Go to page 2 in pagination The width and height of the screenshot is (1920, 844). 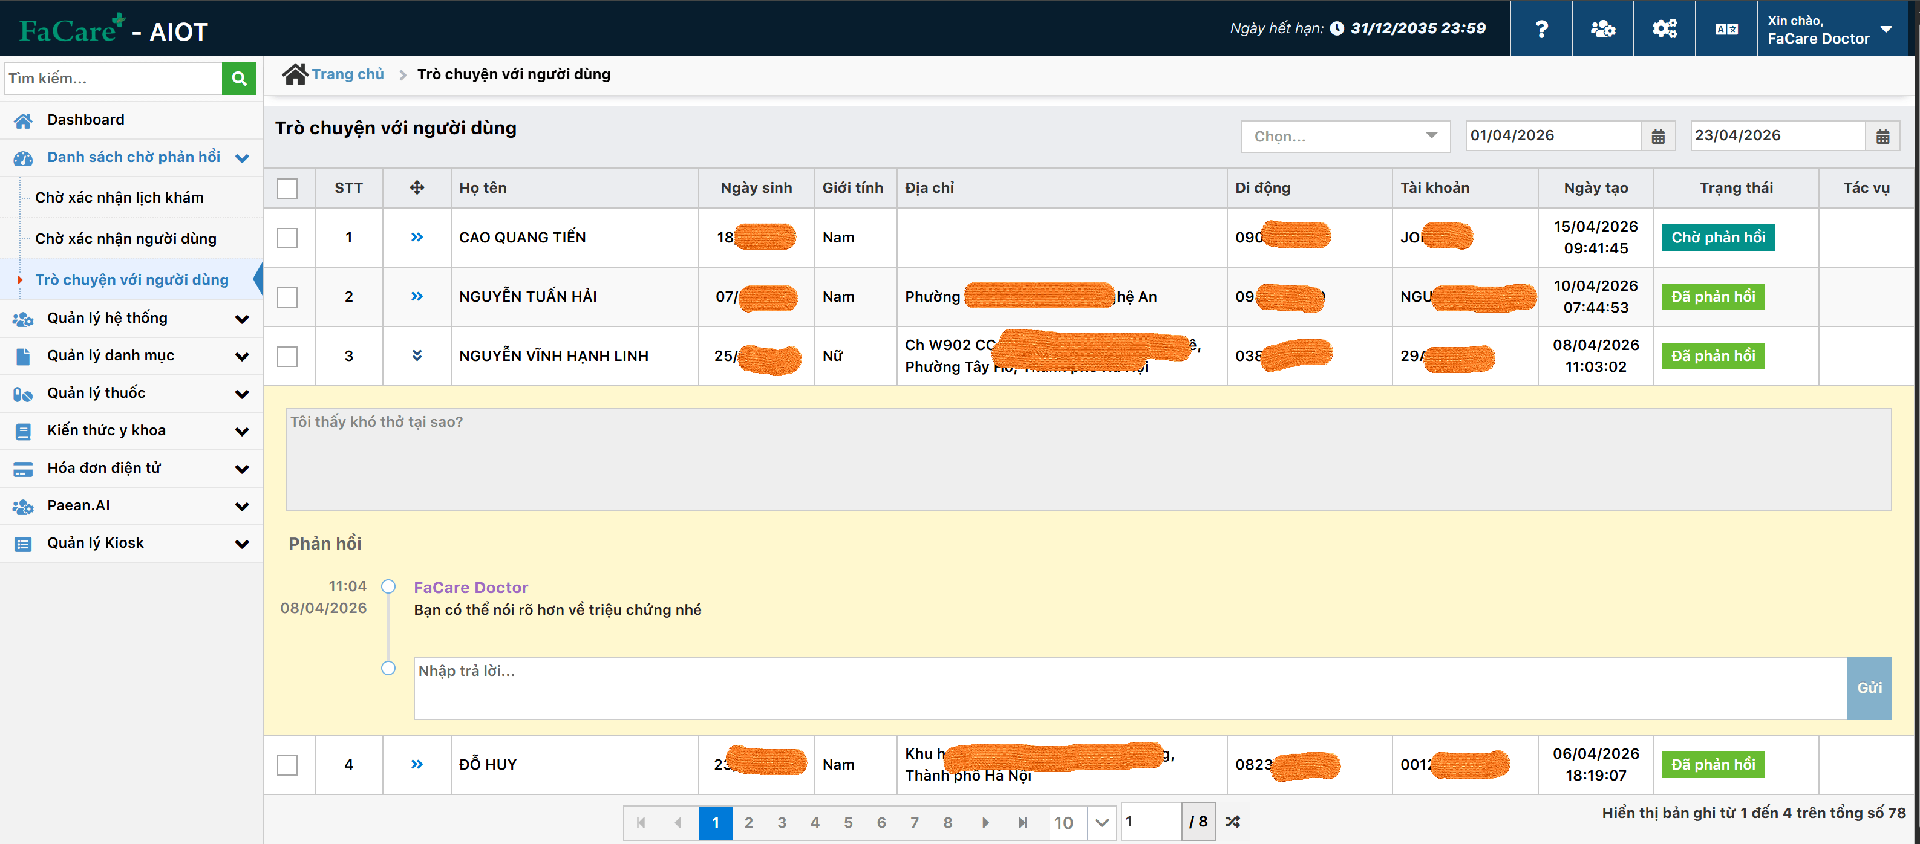point(749,822)
